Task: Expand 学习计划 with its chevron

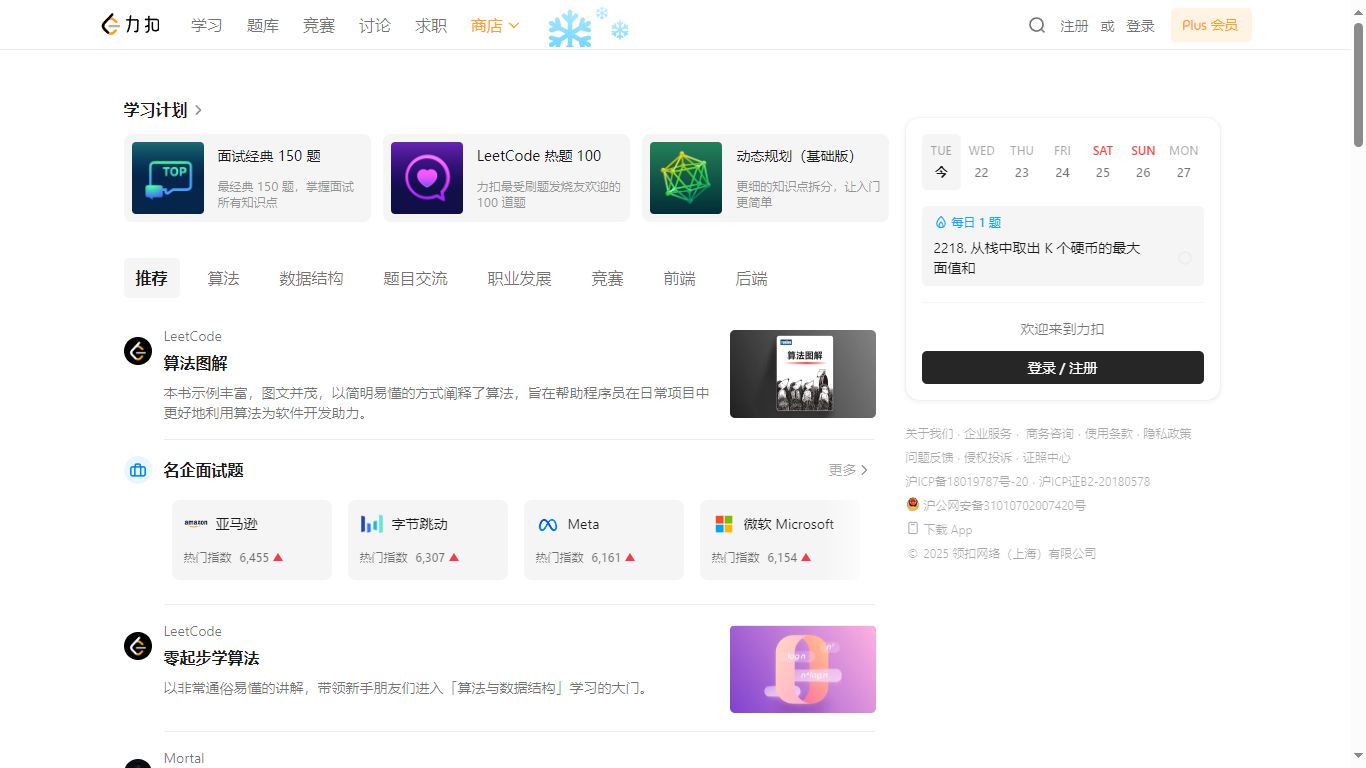Action: click(197, 110)
